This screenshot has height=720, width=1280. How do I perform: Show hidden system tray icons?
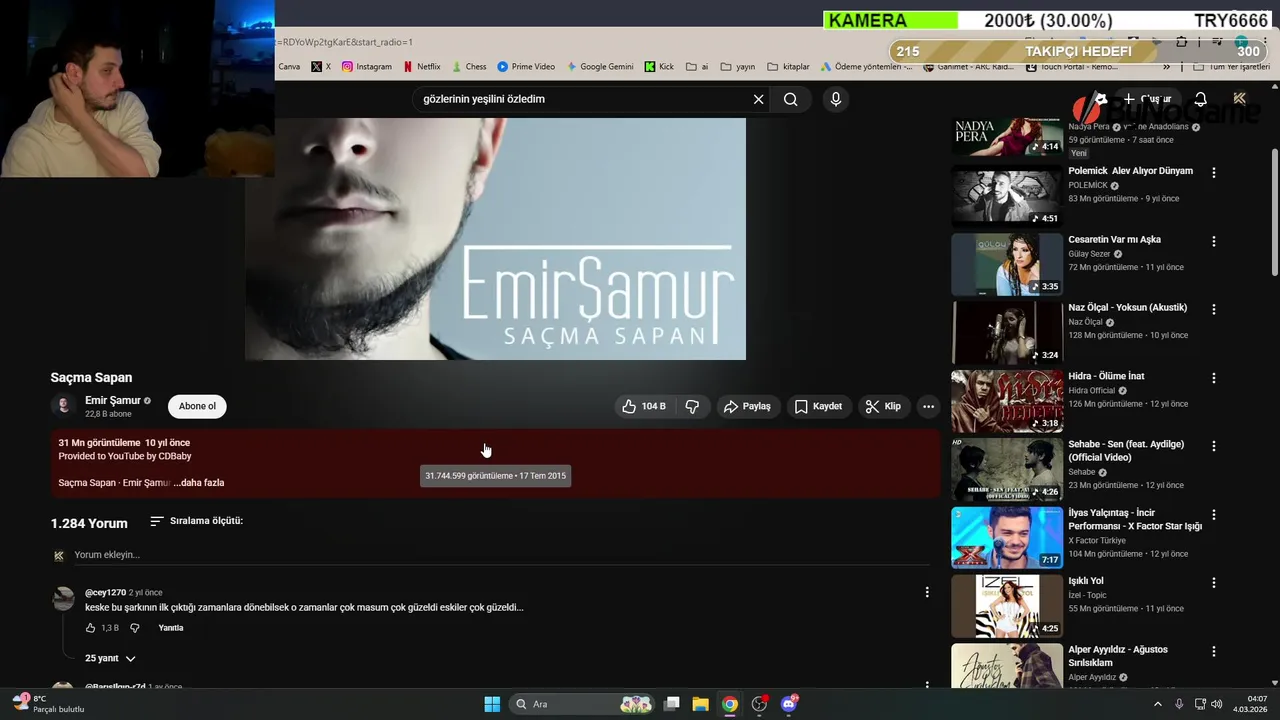tap(1158, 704)
